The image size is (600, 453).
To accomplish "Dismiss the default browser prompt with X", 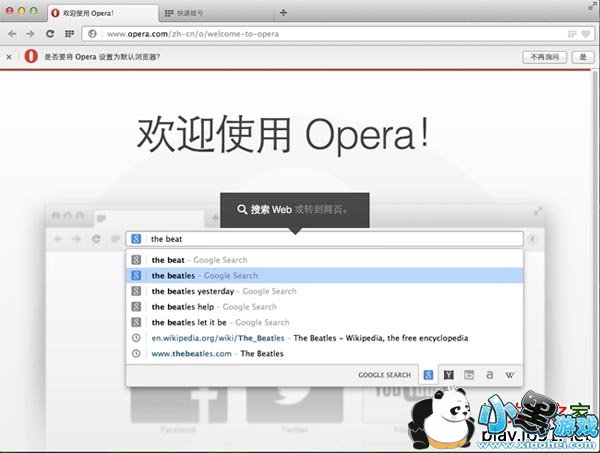I will tap(9, 57).
